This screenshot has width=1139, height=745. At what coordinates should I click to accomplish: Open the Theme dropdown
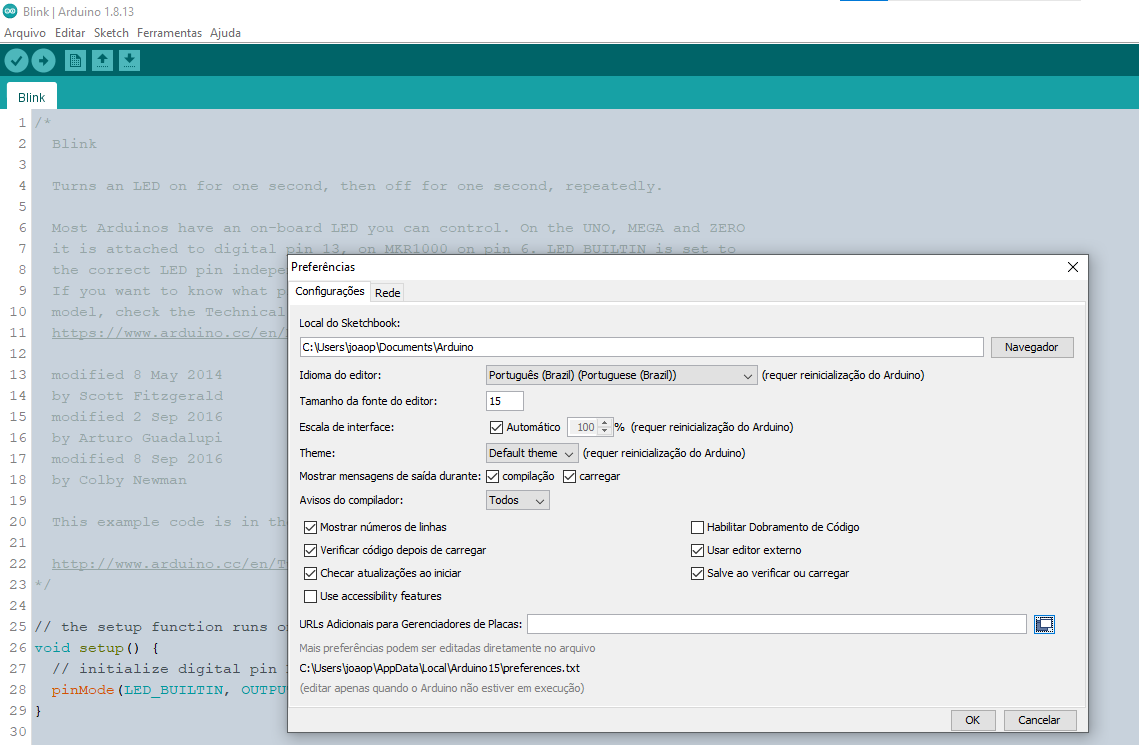click(532, 453)
